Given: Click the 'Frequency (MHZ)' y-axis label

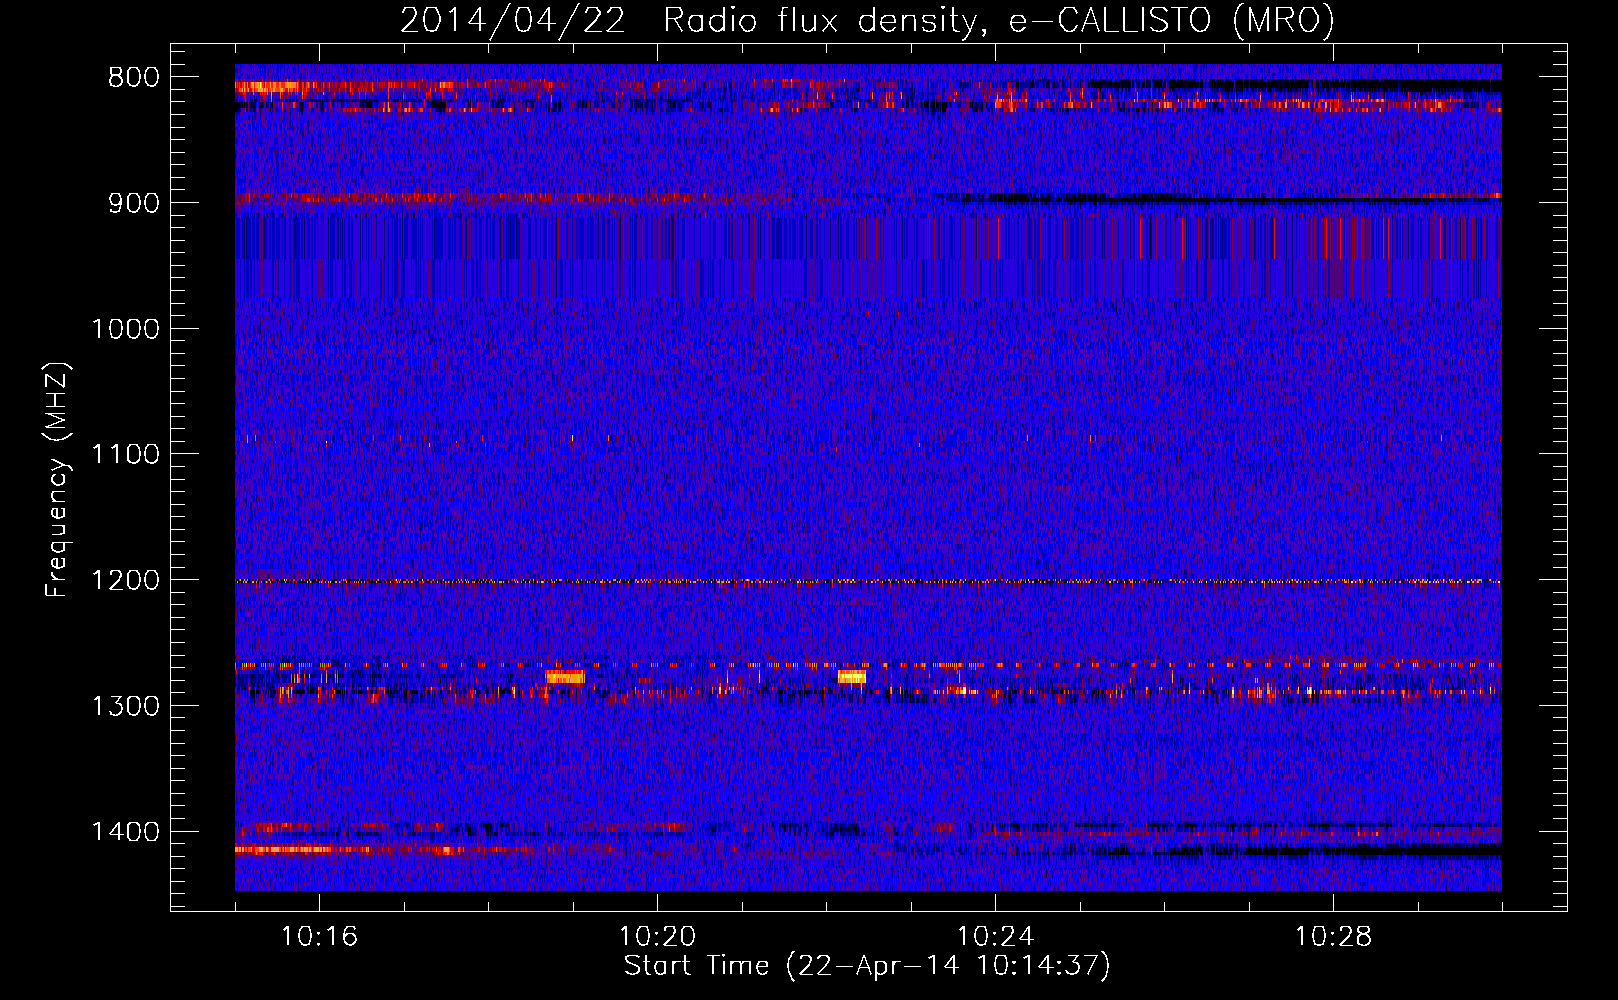Looking at the screenshot, I should [x=56, y=479].
